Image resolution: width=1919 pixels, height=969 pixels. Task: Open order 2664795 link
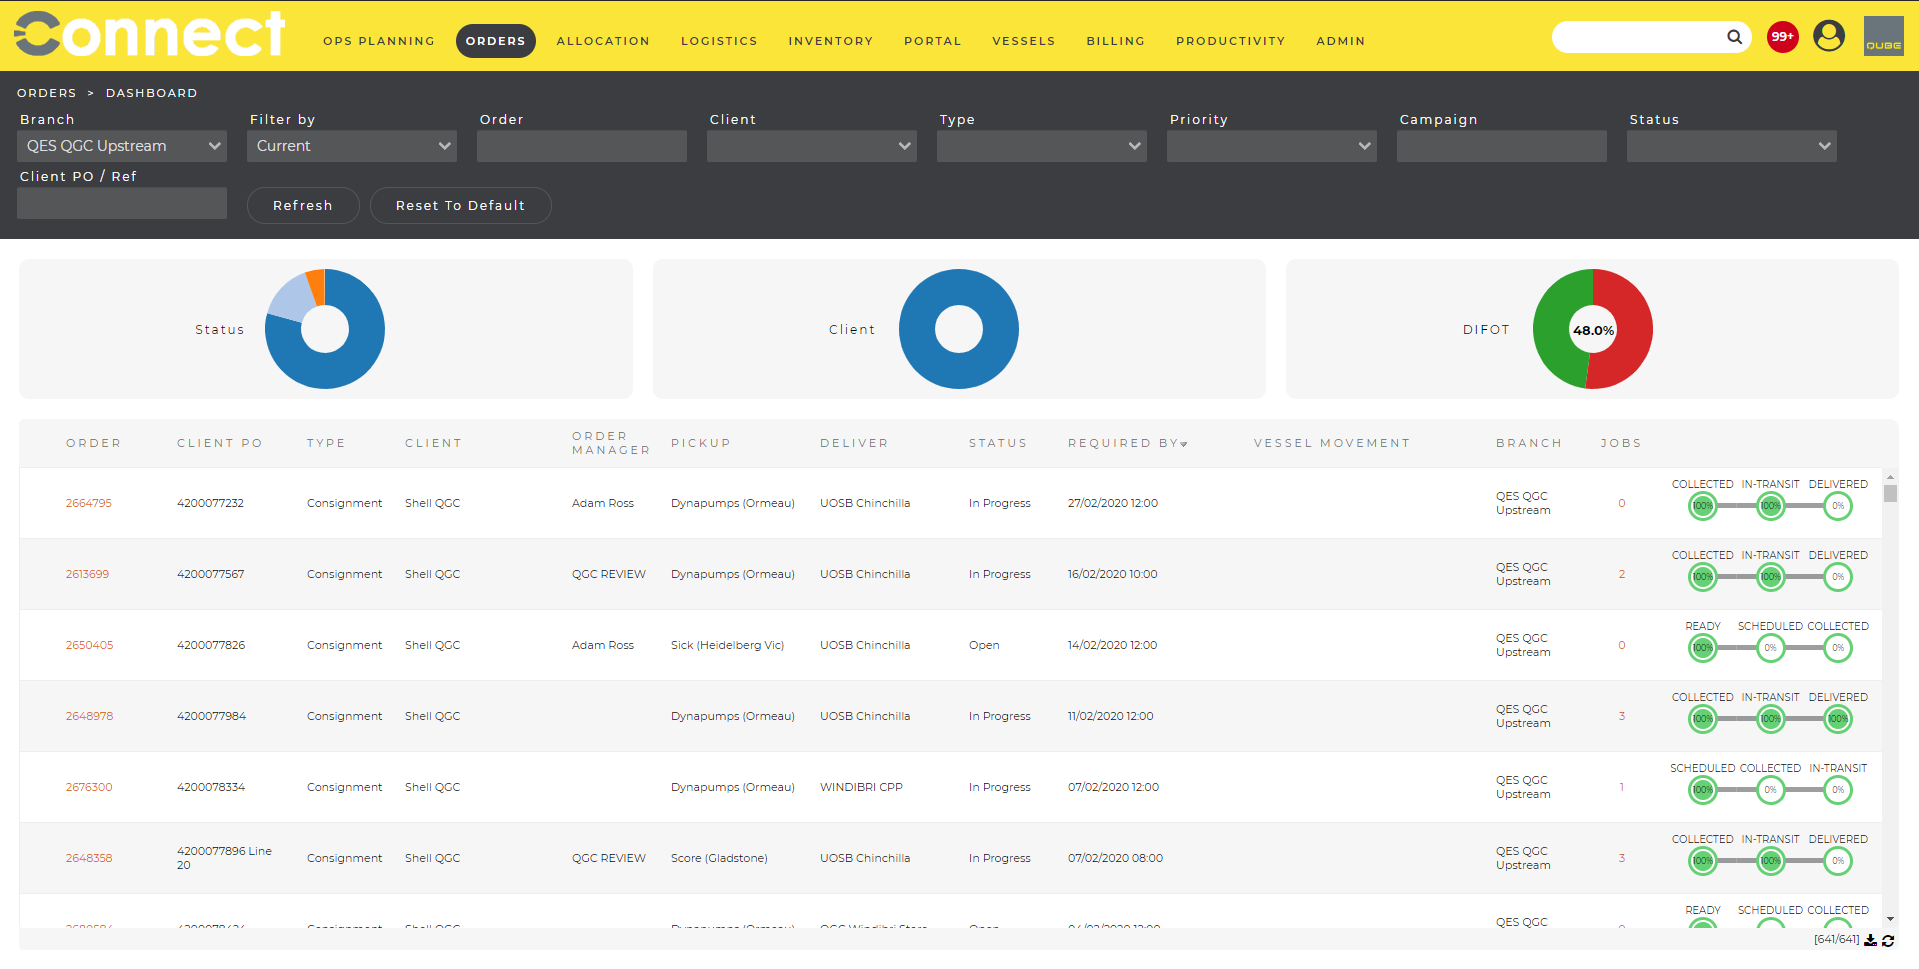(89, 503)
